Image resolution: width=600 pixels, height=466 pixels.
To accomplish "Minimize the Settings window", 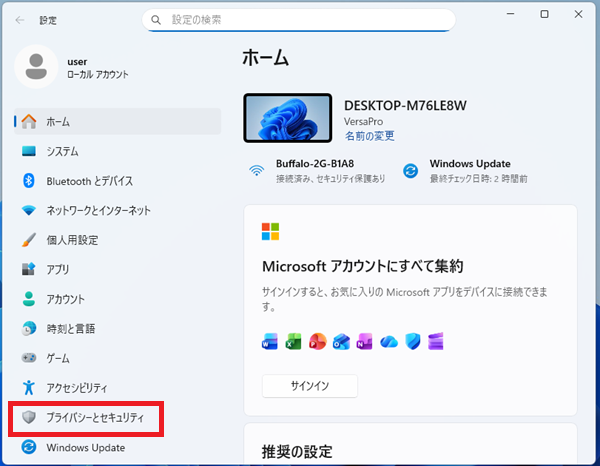I will (x=510, y=14).
